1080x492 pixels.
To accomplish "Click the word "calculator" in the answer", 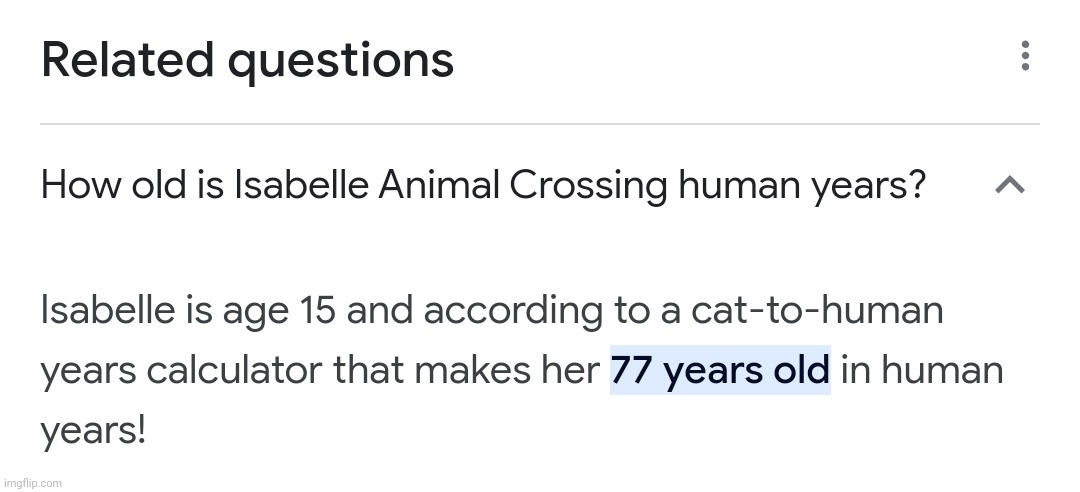I will coord(234,370).
